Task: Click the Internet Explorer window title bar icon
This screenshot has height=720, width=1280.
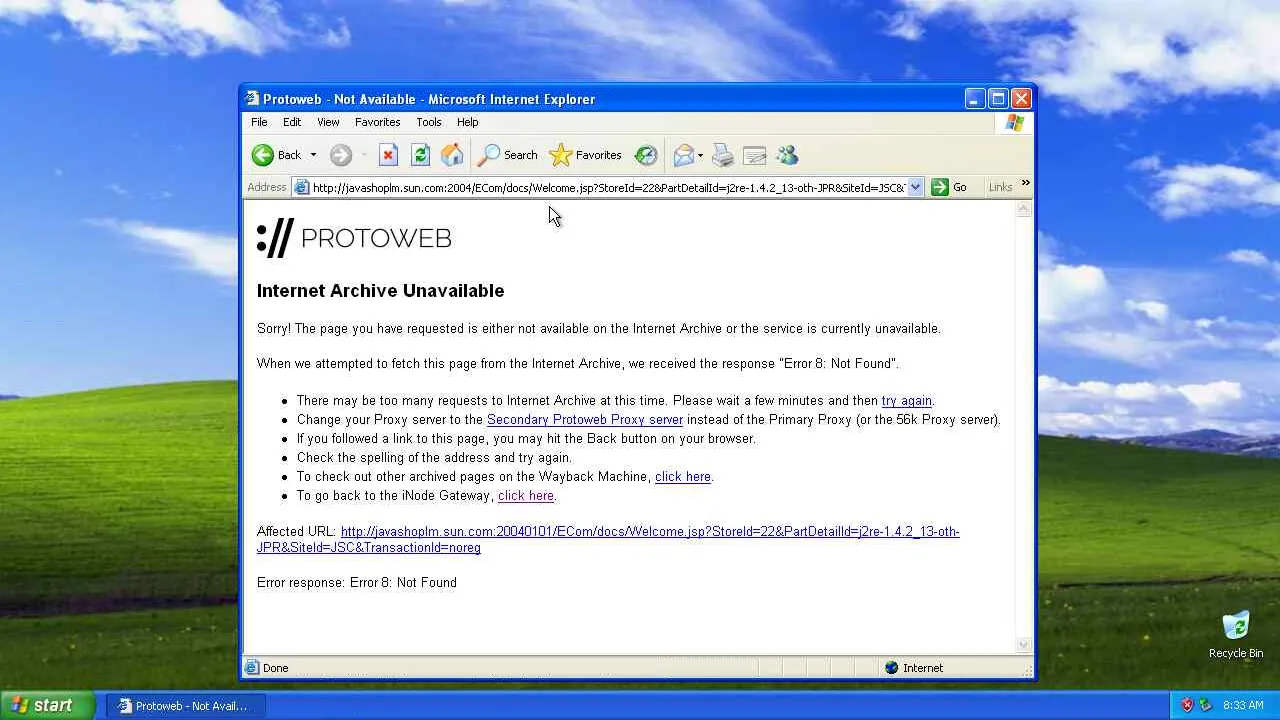Action: (253, 99)
